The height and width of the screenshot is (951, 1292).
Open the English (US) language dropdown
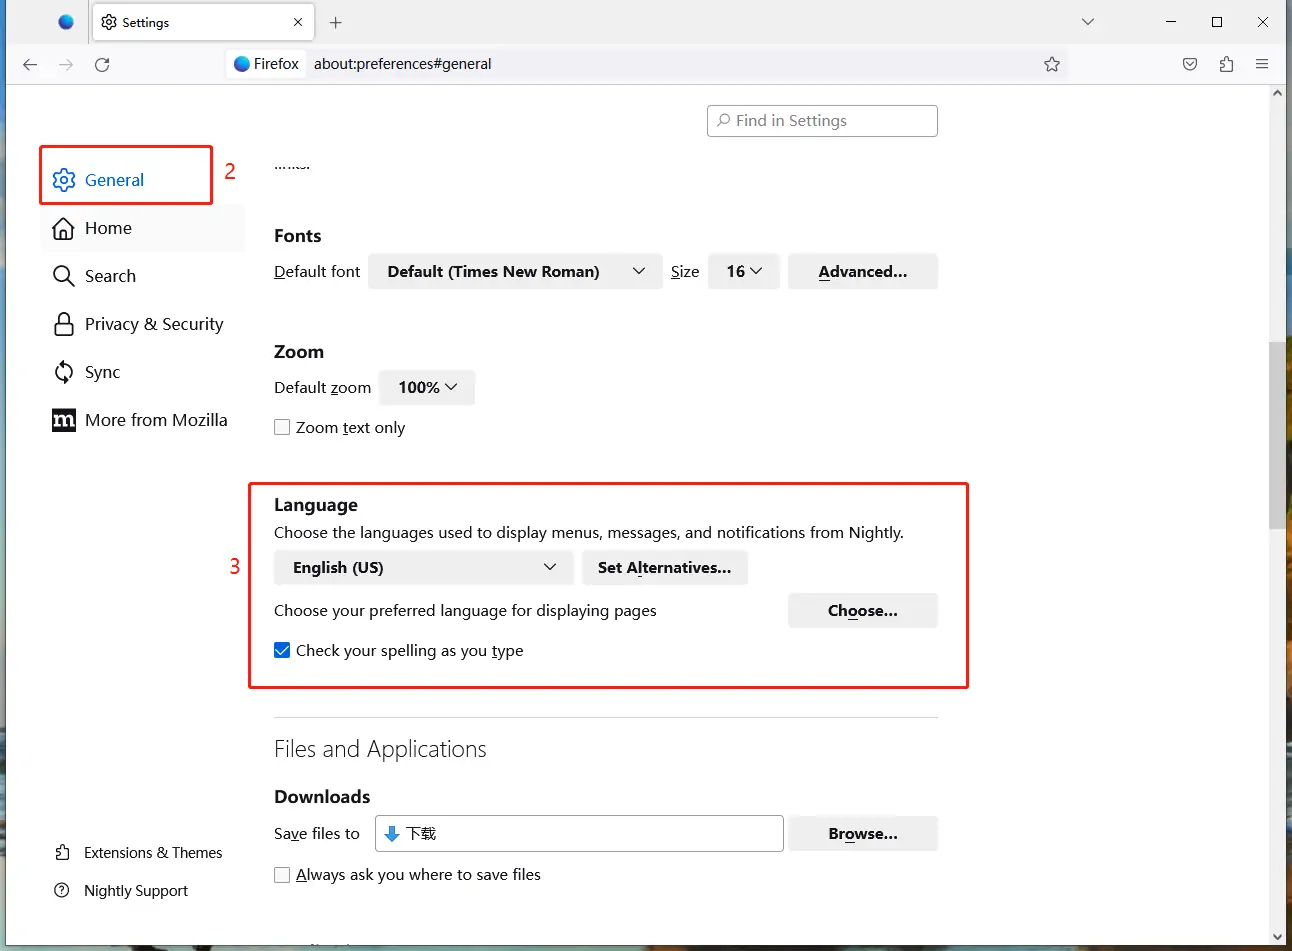tap(422, 567)
